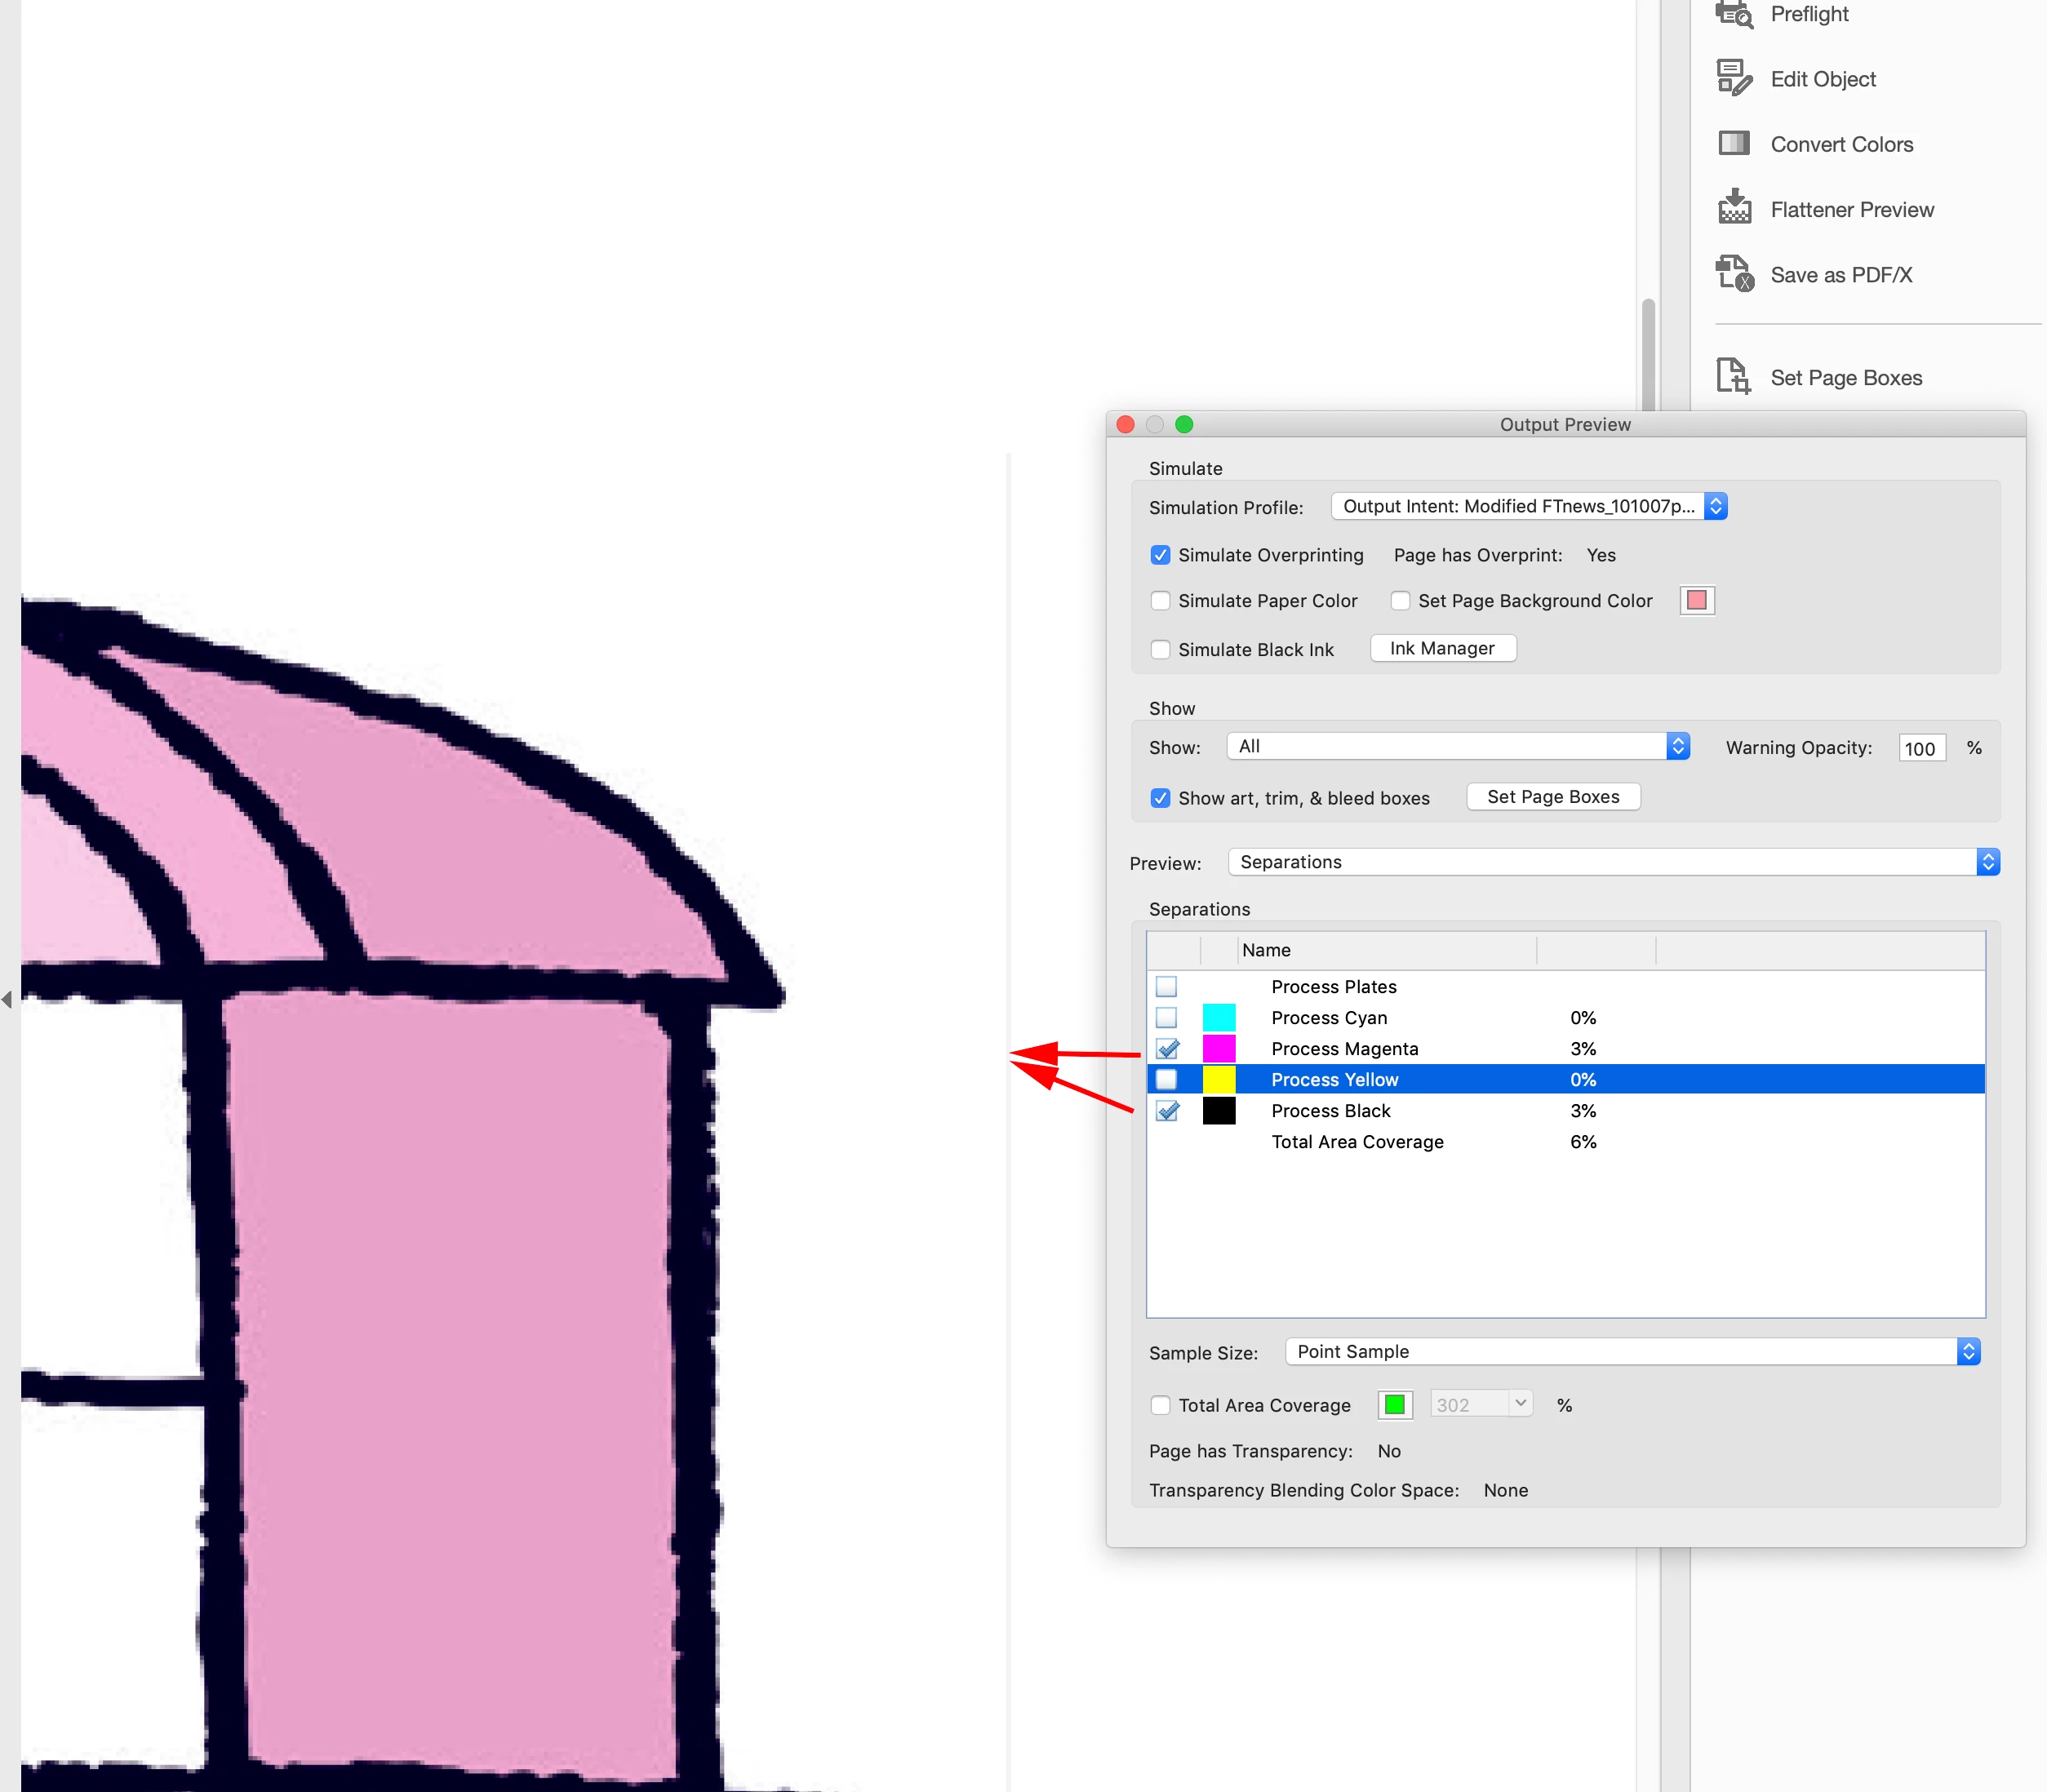
Task: Click the Preflight tool icon
Action: coord(1734,14)
